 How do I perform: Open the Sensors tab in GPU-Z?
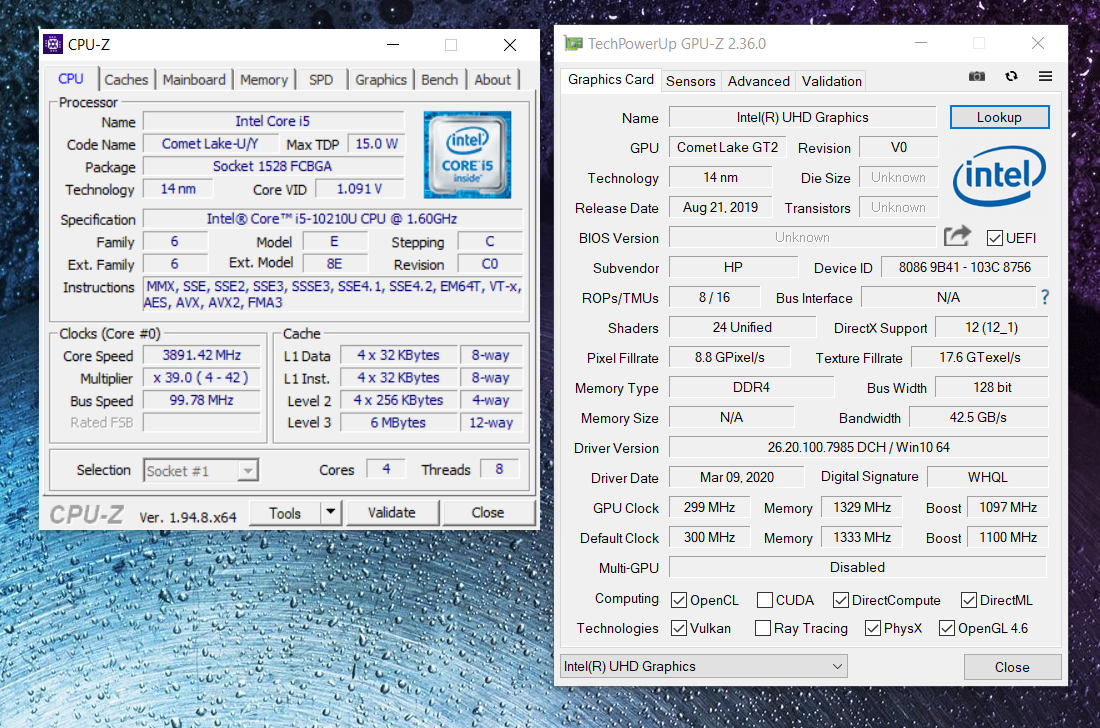point(690,81)
